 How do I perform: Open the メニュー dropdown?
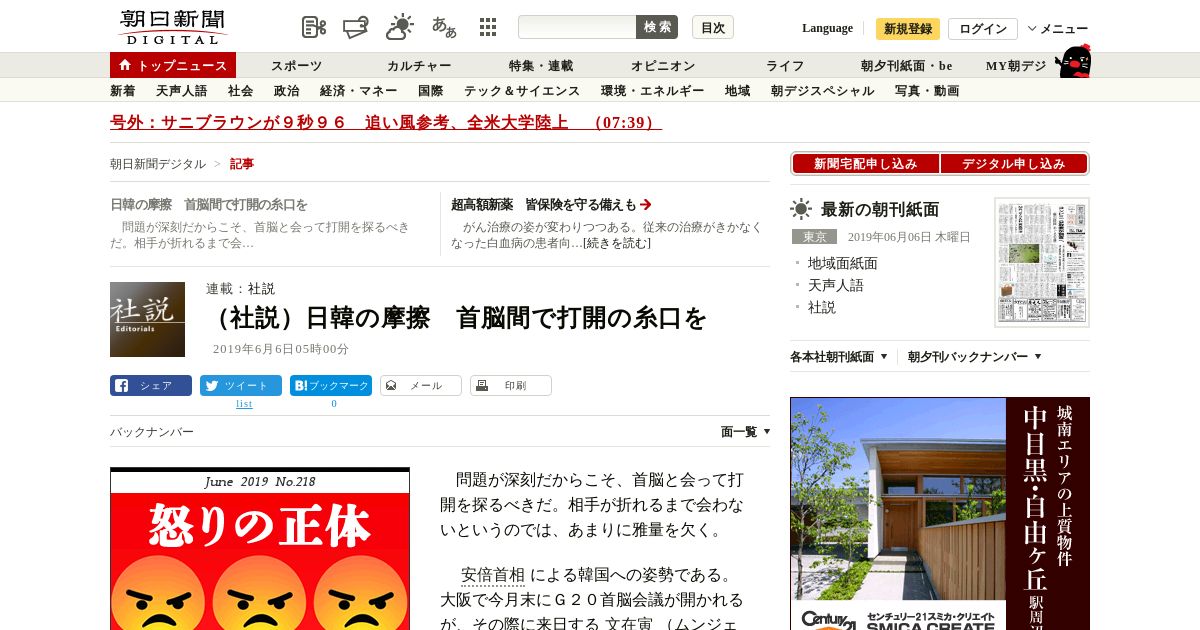1058,29
